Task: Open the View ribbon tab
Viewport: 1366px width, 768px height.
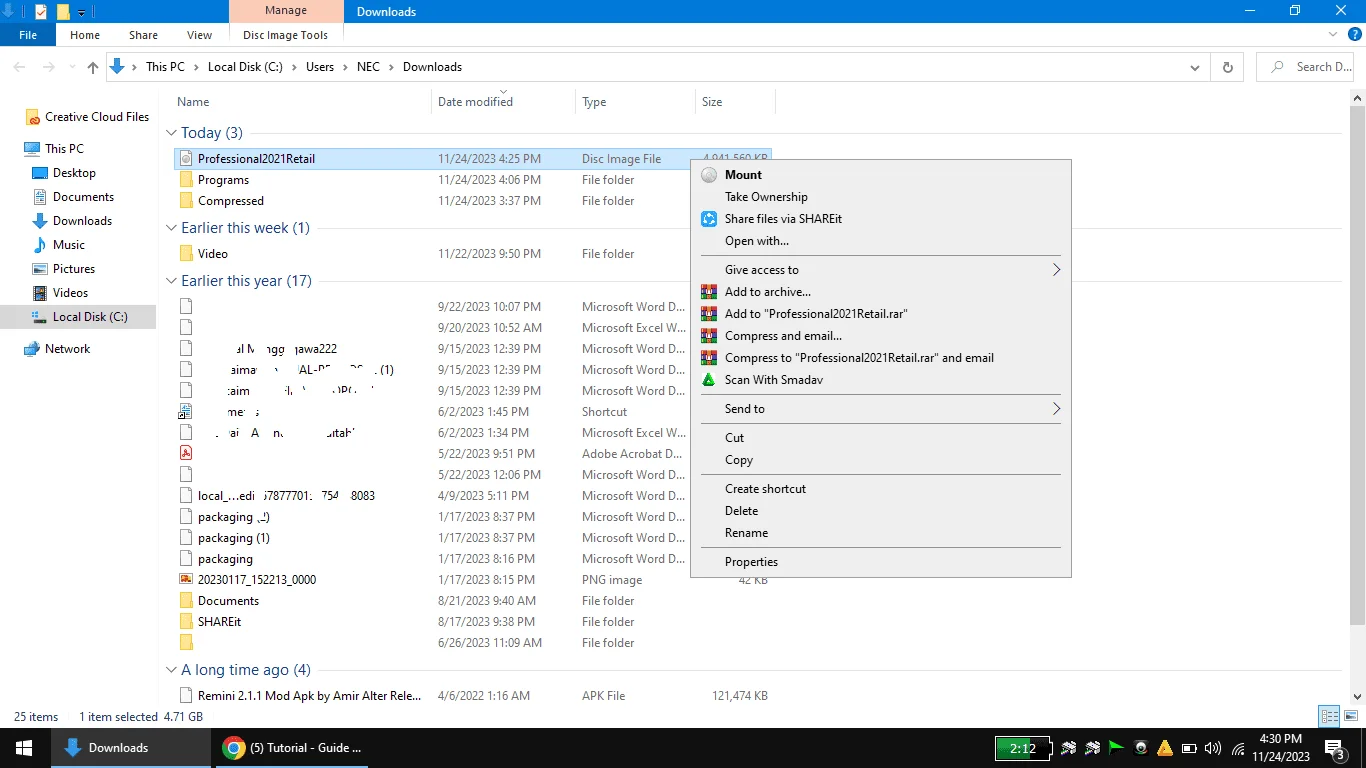Action: point(200,35)
